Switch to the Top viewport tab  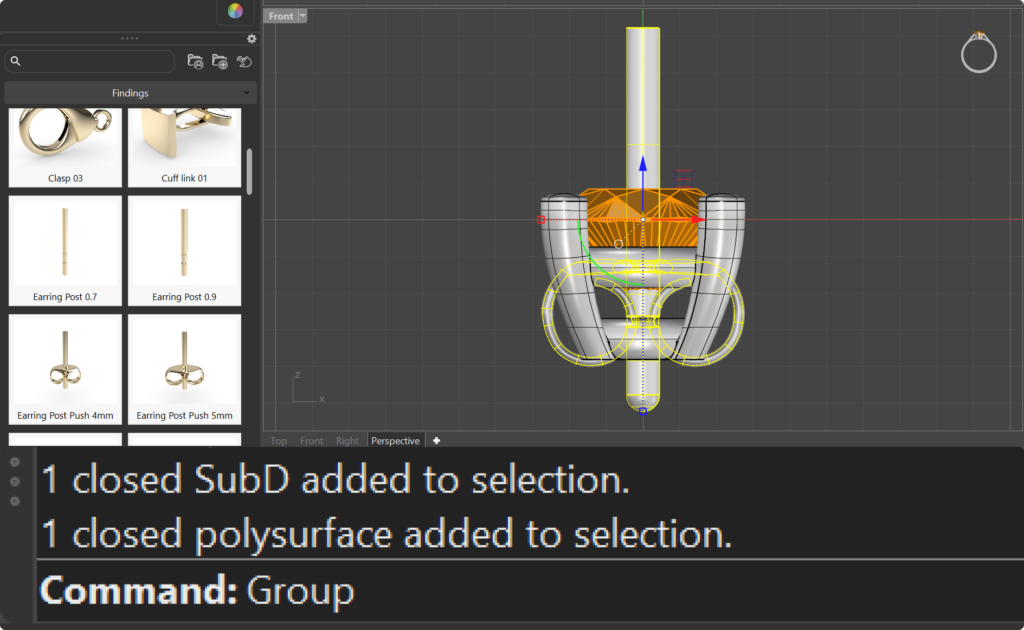point(279,441)
